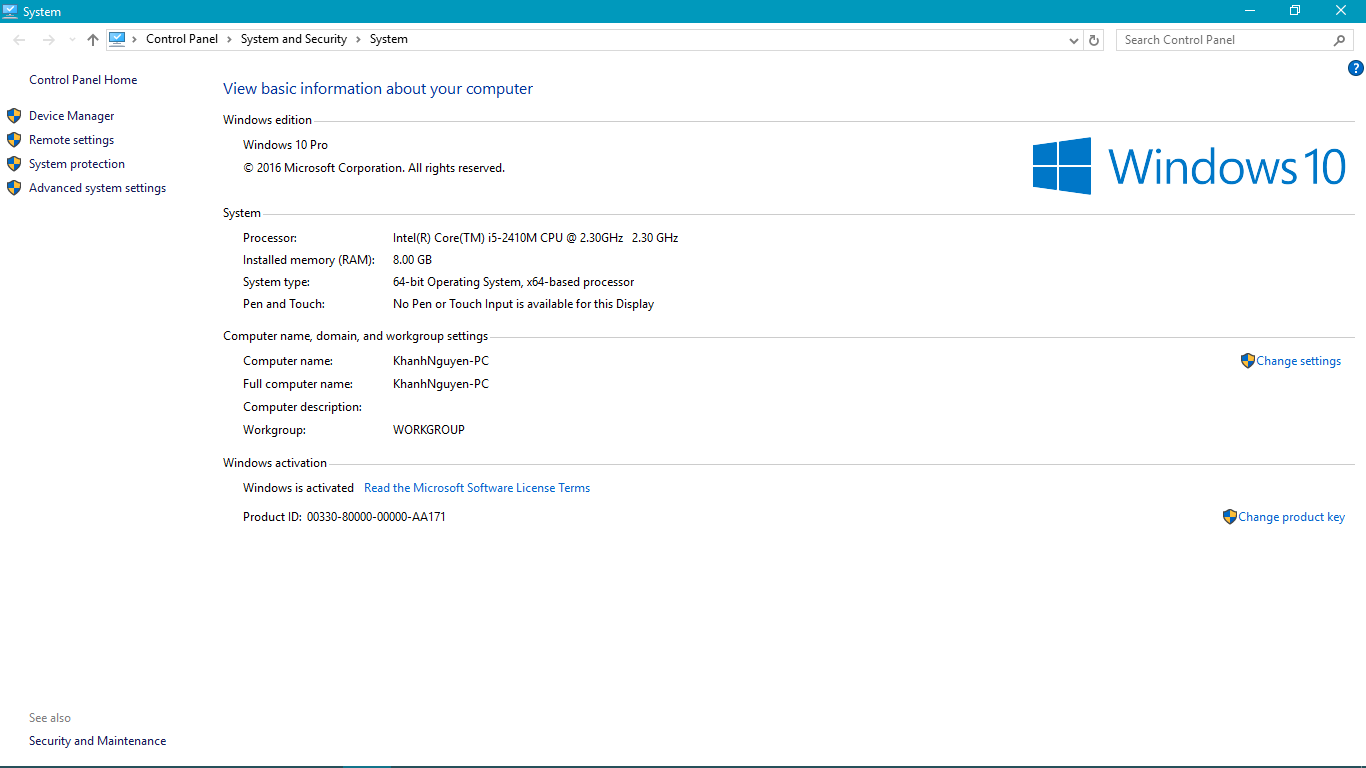Expand the address bar history dropdown

(x=1074, y=40)
